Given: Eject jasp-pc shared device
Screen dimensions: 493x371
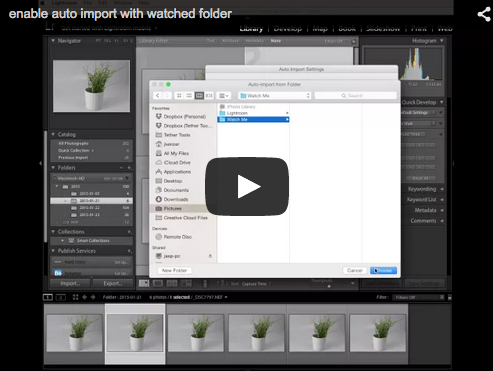Looking at the screenshot, I should pyautogui.click(x=210, y=256).
